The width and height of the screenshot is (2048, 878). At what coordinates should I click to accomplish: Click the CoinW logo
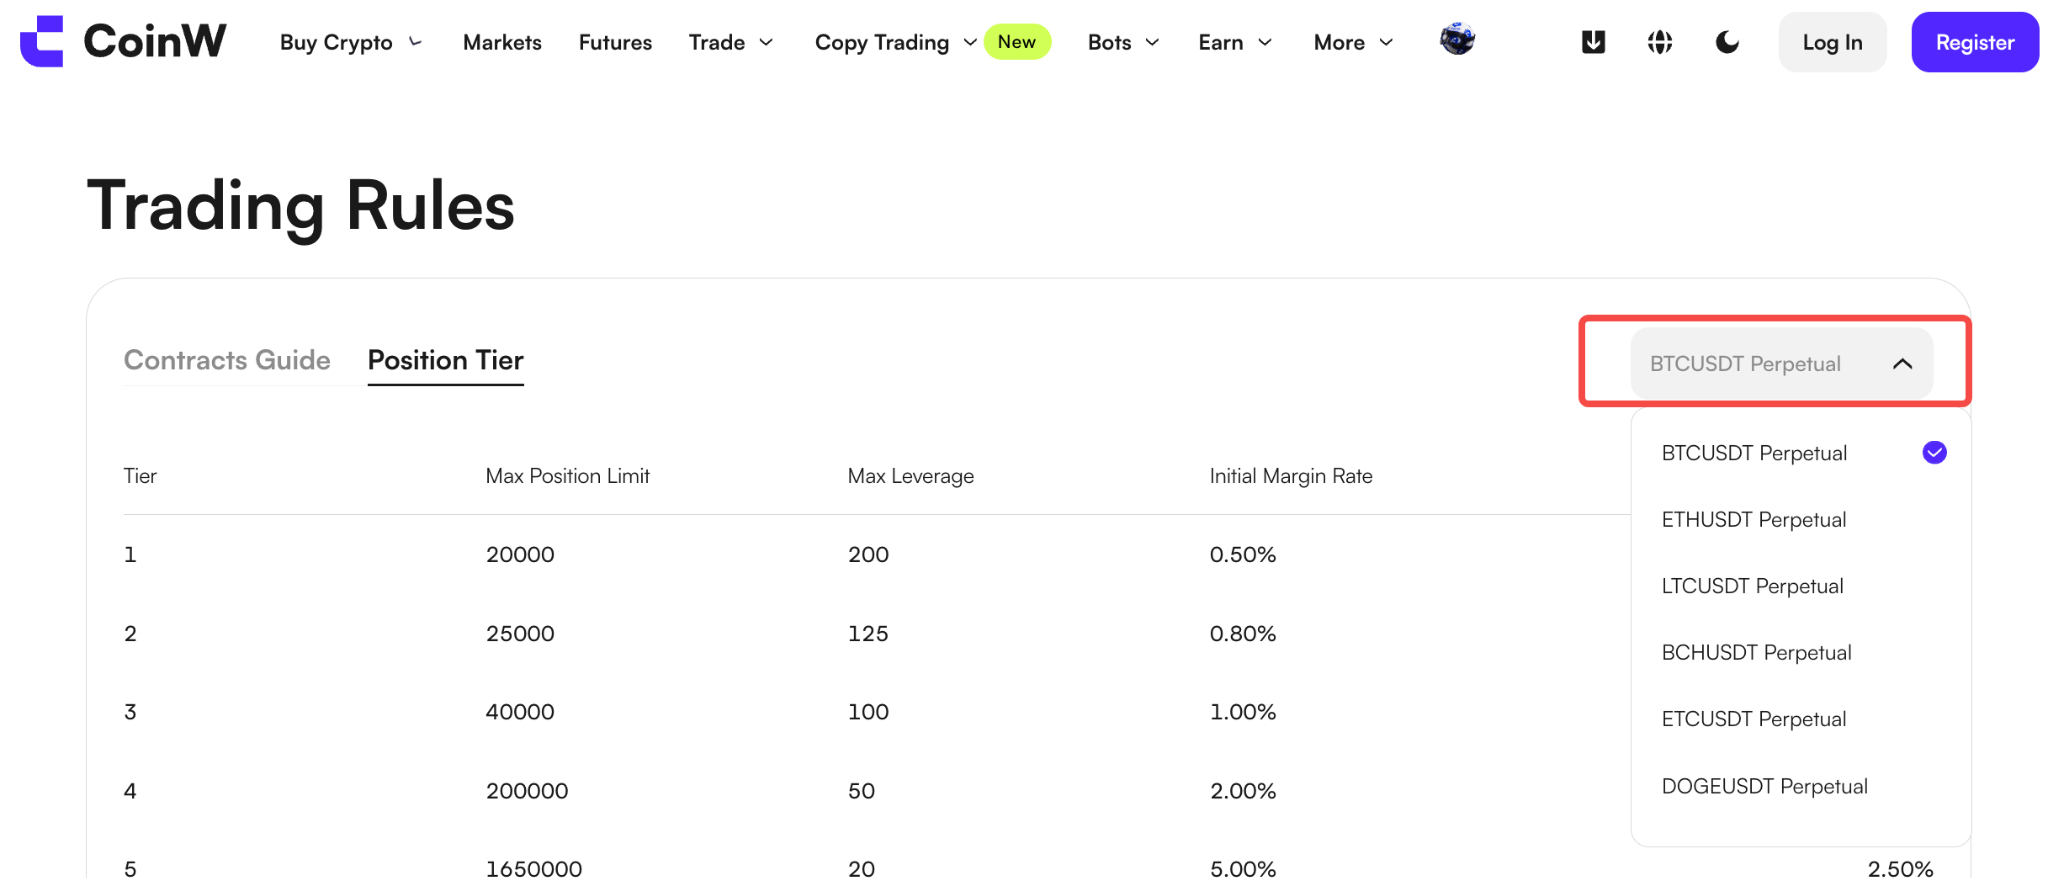[123, 41]
